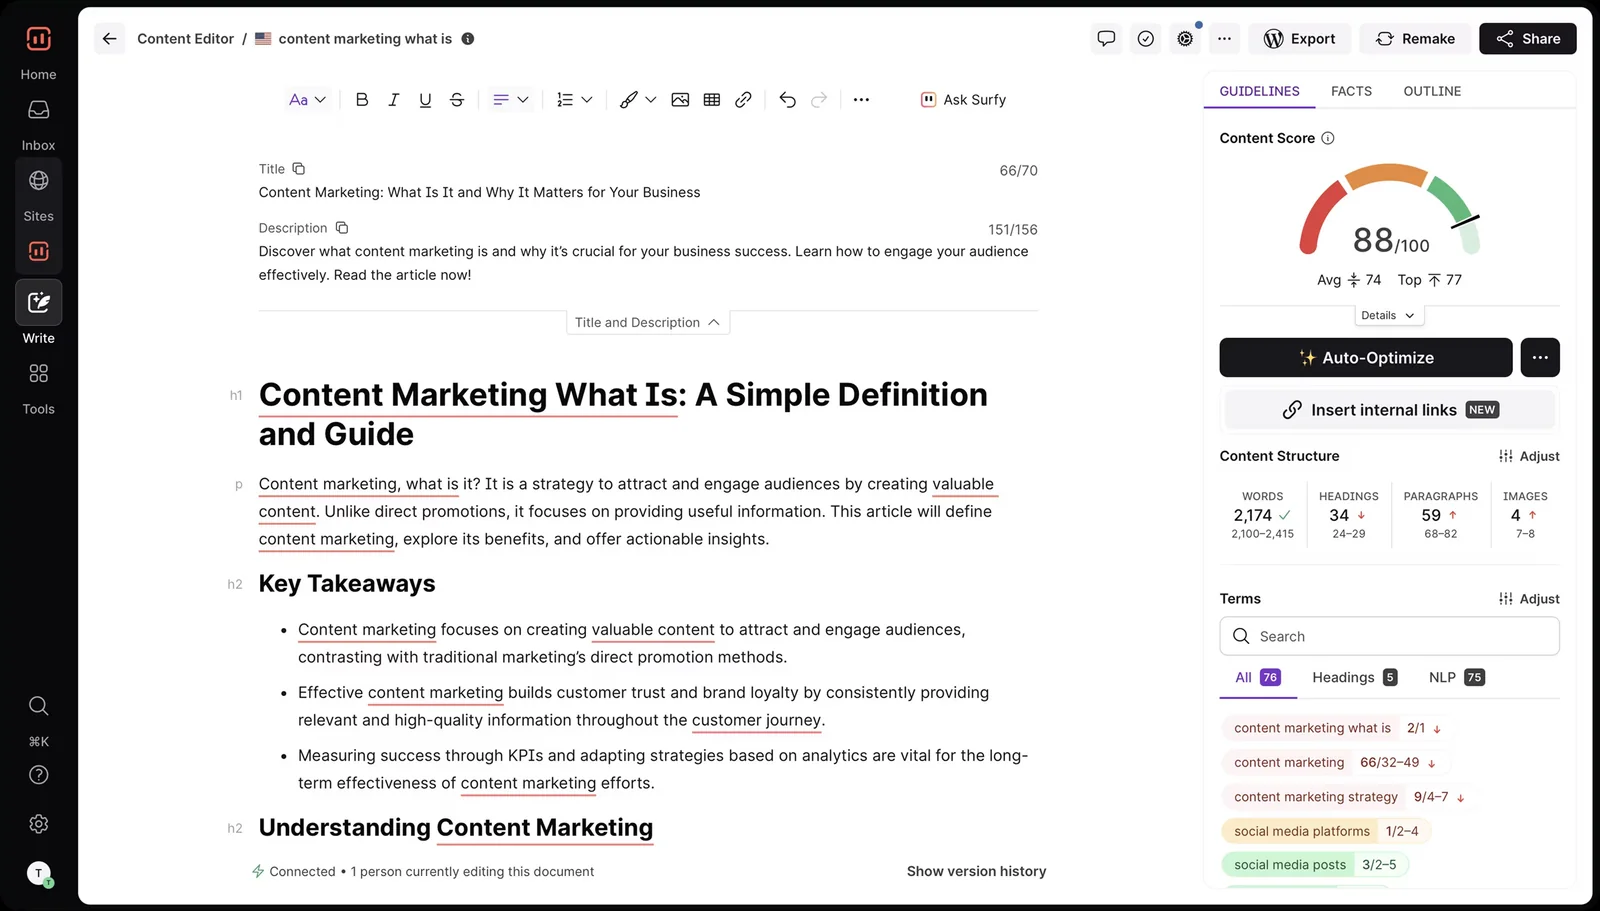1600x911 pixels.
Task: Select the Bold formatting icon
Action: pyautogui.click(x=362, y=99)
